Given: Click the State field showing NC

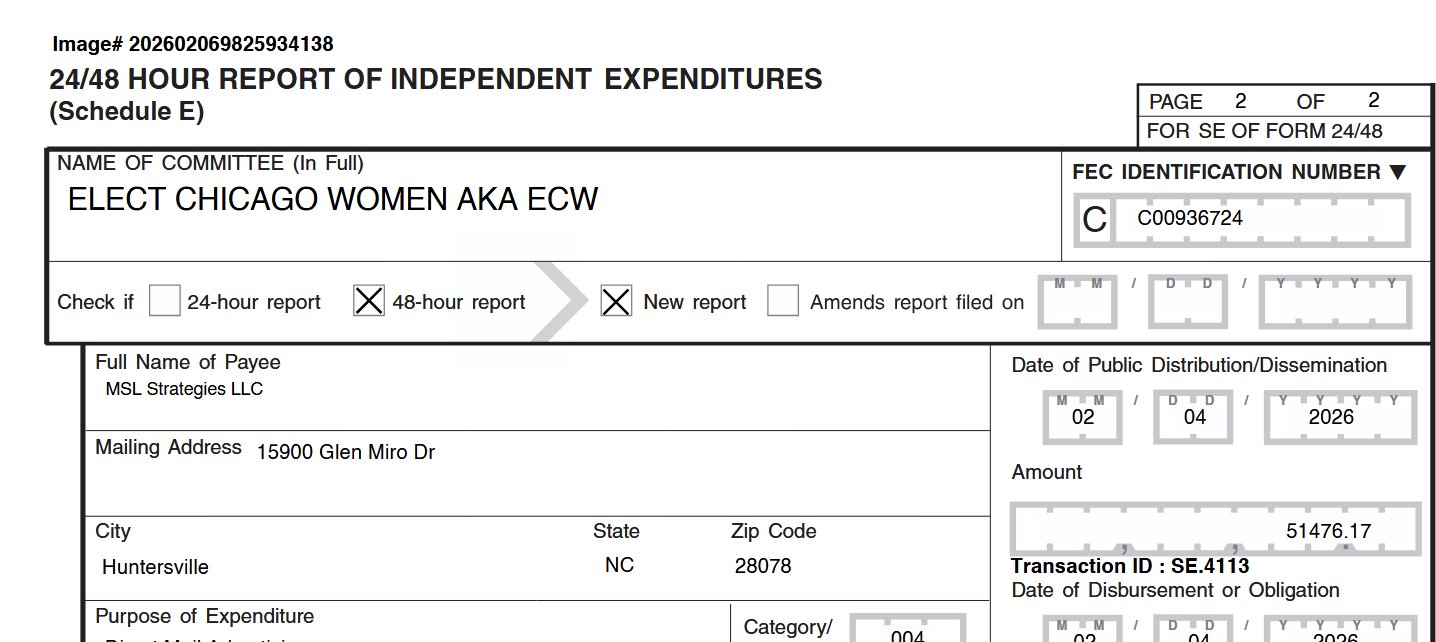Looking at the screenshot, I should click(x=619, y=565).
